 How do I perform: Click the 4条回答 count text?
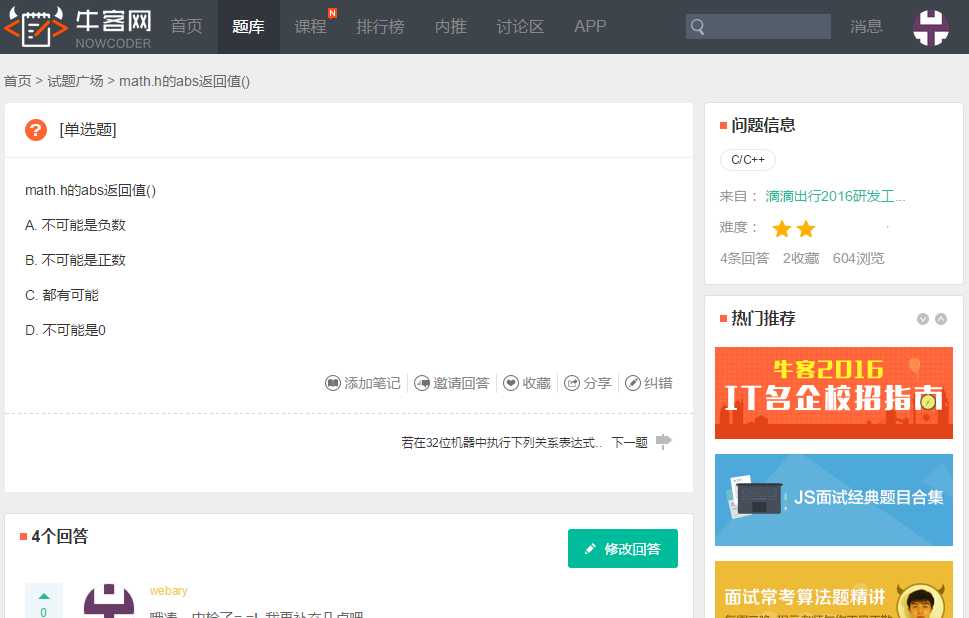745,258
